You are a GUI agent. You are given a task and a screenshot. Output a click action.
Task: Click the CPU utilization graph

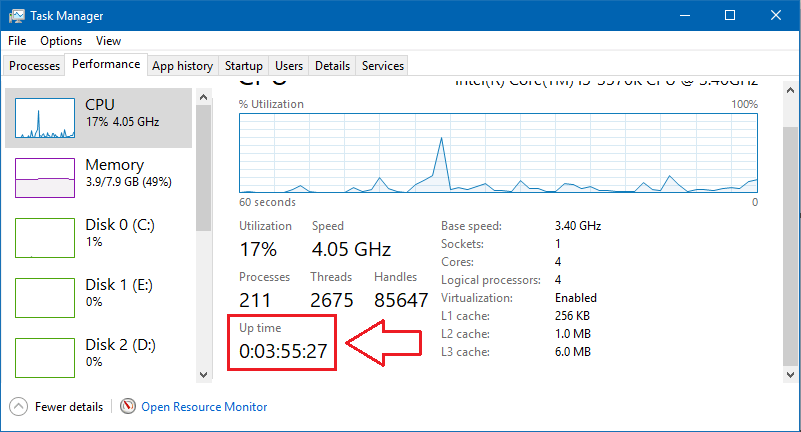[x=498, y=153]
